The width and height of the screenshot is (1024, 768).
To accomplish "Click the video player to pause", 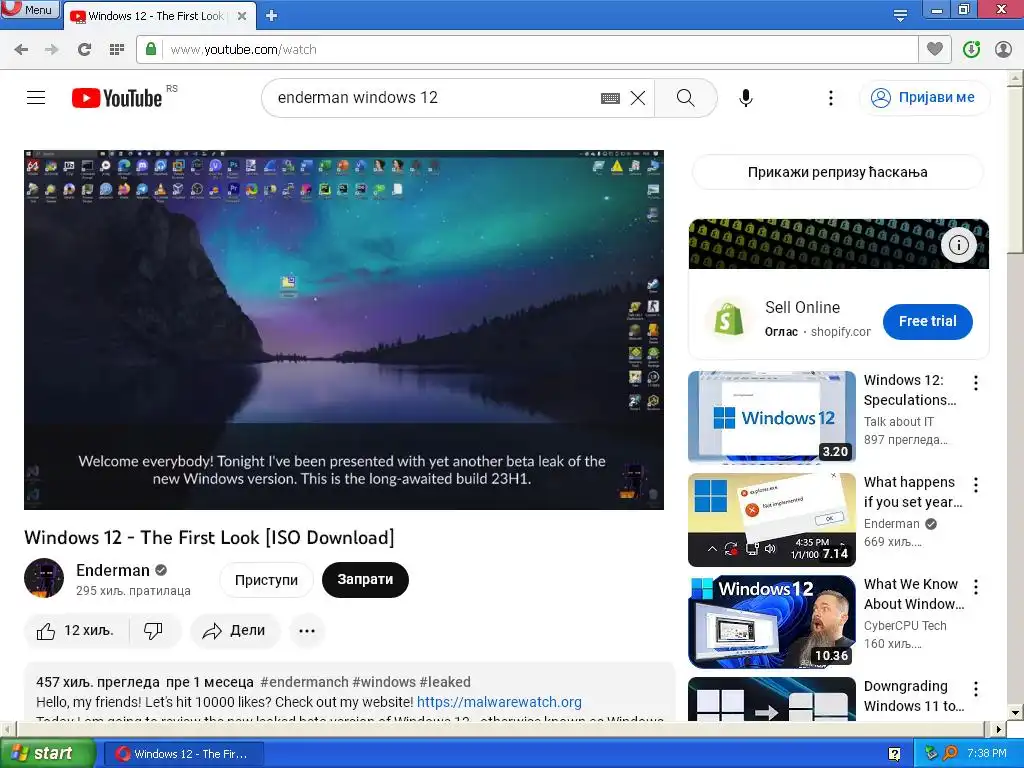I will tap(344, 330).
